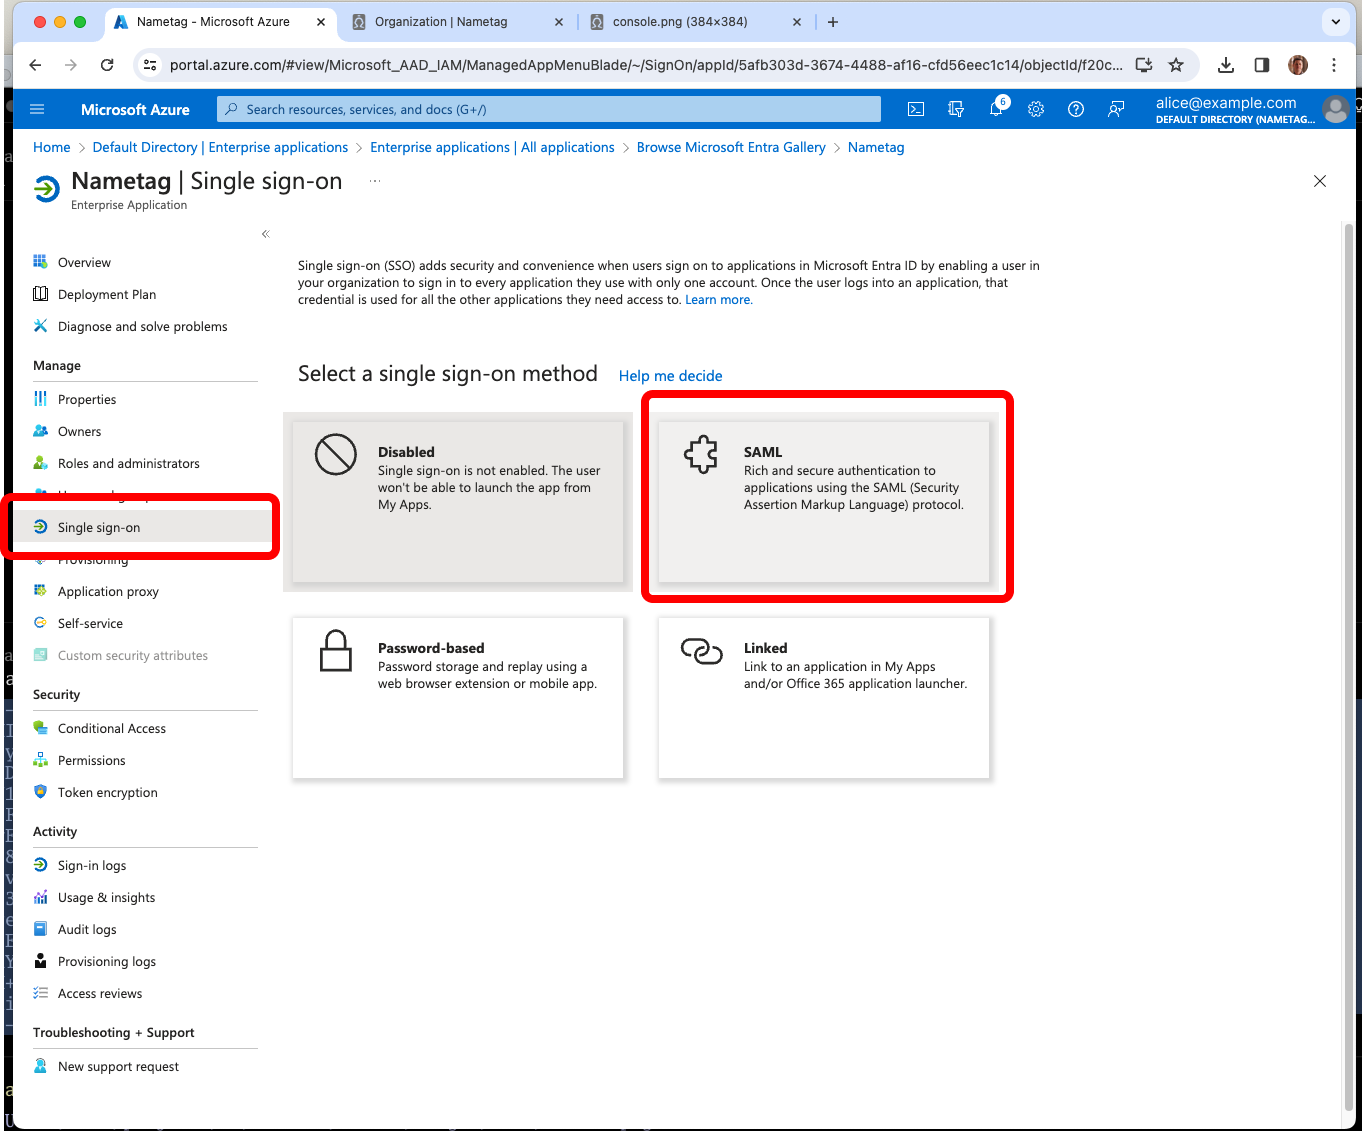
Task: Collapse the sidebar with the double chevron
Action: click(265, 234)
